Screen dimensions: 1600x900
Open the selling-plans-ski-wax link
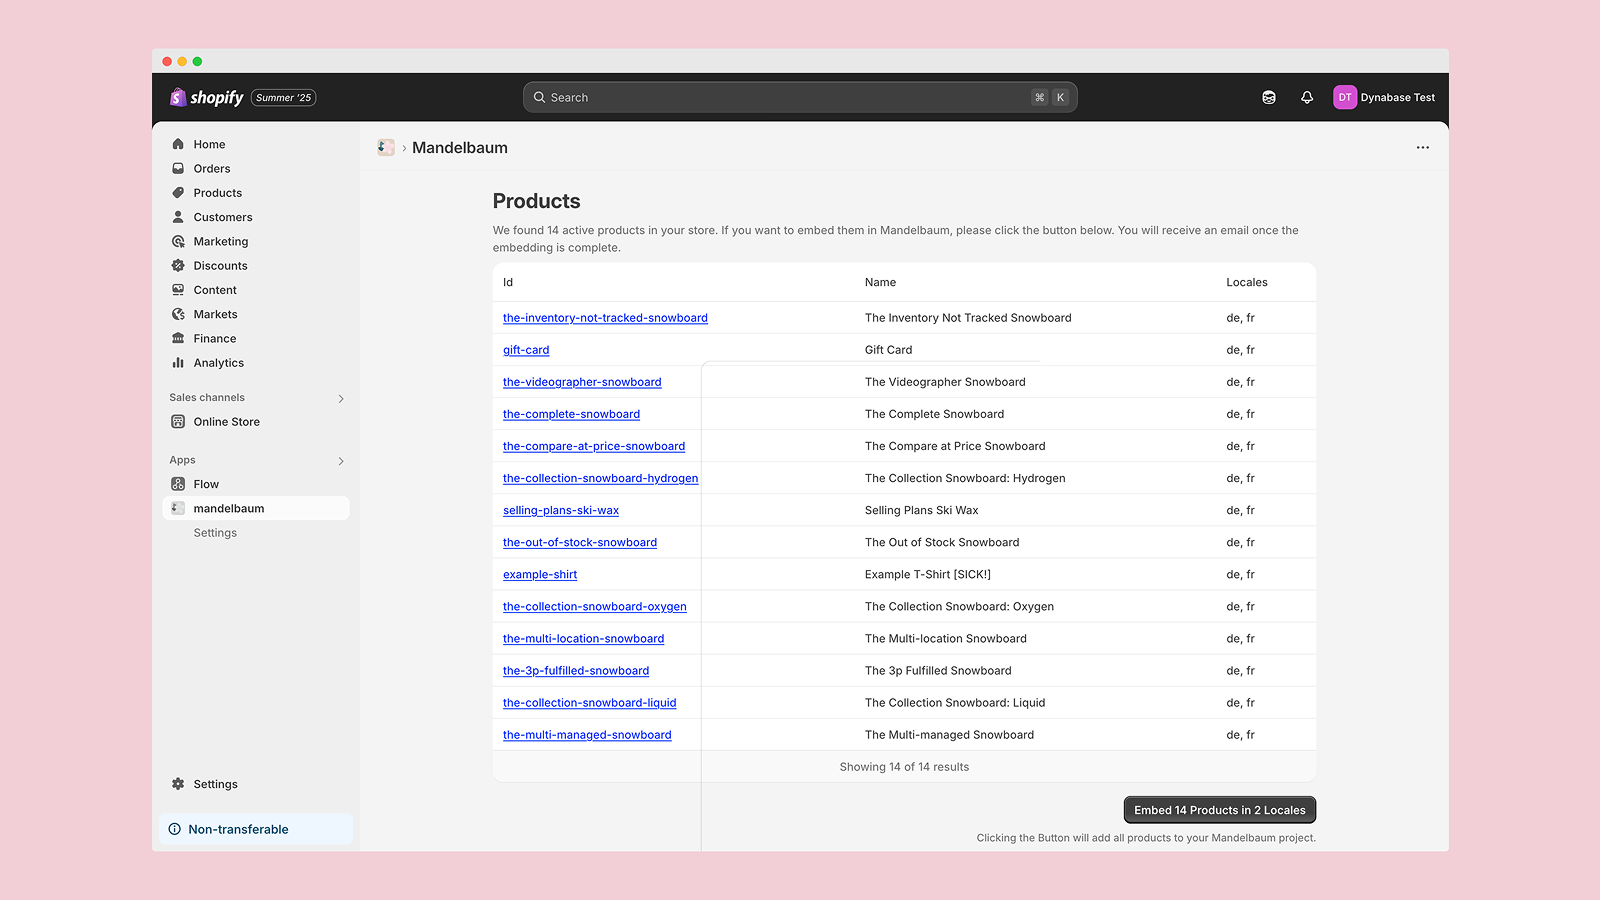pos(561,510)
